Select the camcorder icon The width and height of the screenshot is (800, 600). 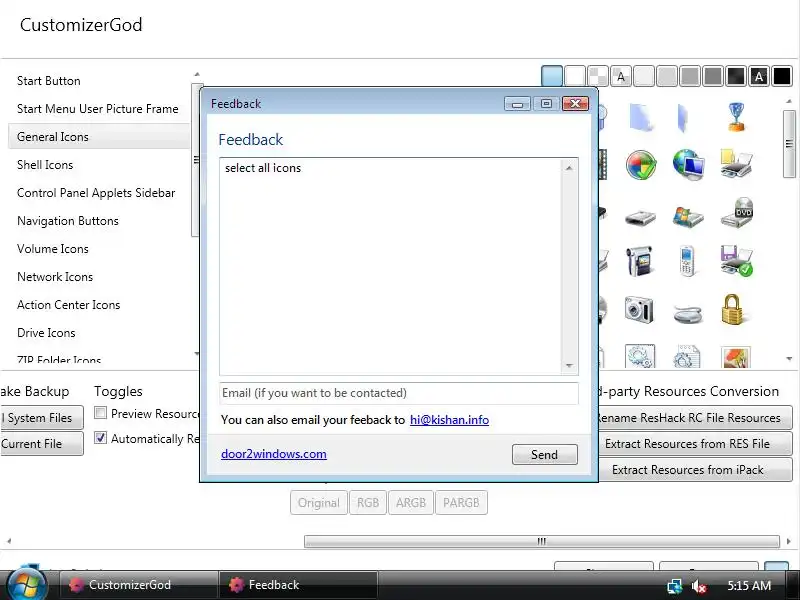pos(639,261)
